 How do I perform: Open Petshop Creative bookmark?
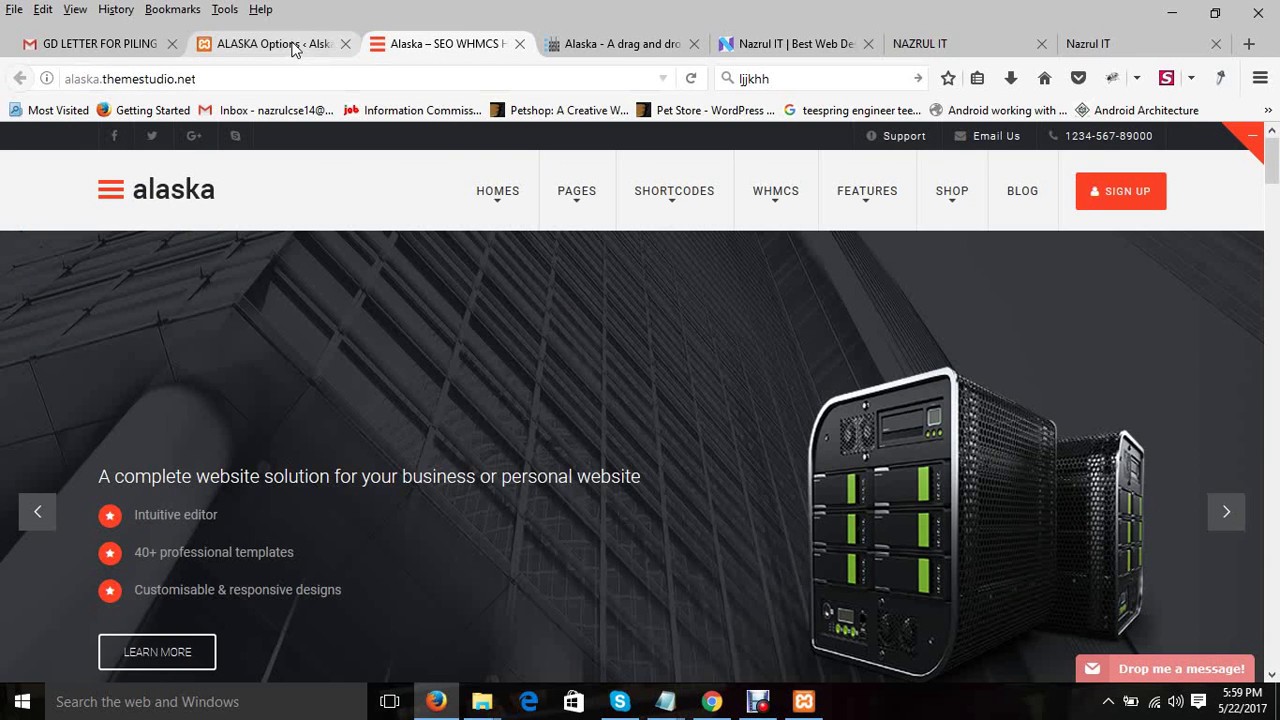(560, 110)
